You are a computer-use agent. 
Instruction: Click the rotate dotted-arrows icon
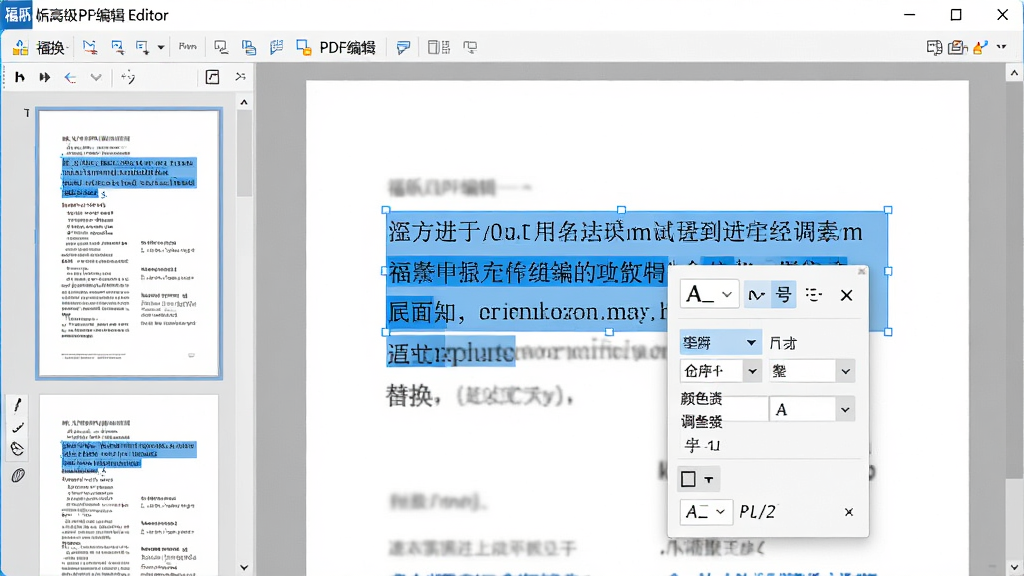coord(128,78)
